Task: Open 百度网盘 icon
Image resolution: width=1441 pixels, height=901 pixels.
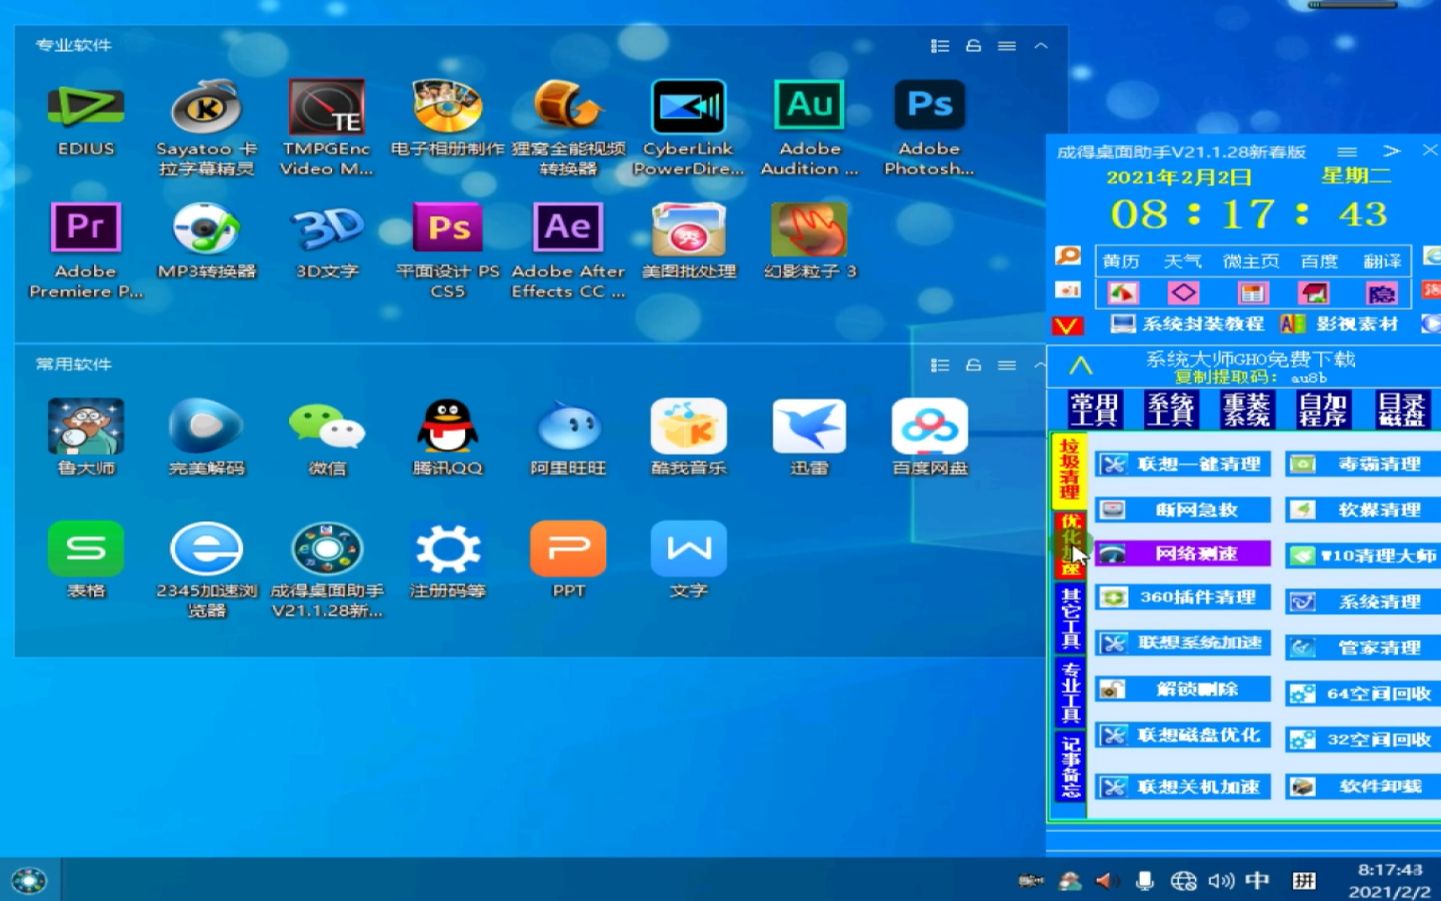Action: [929, 426]
